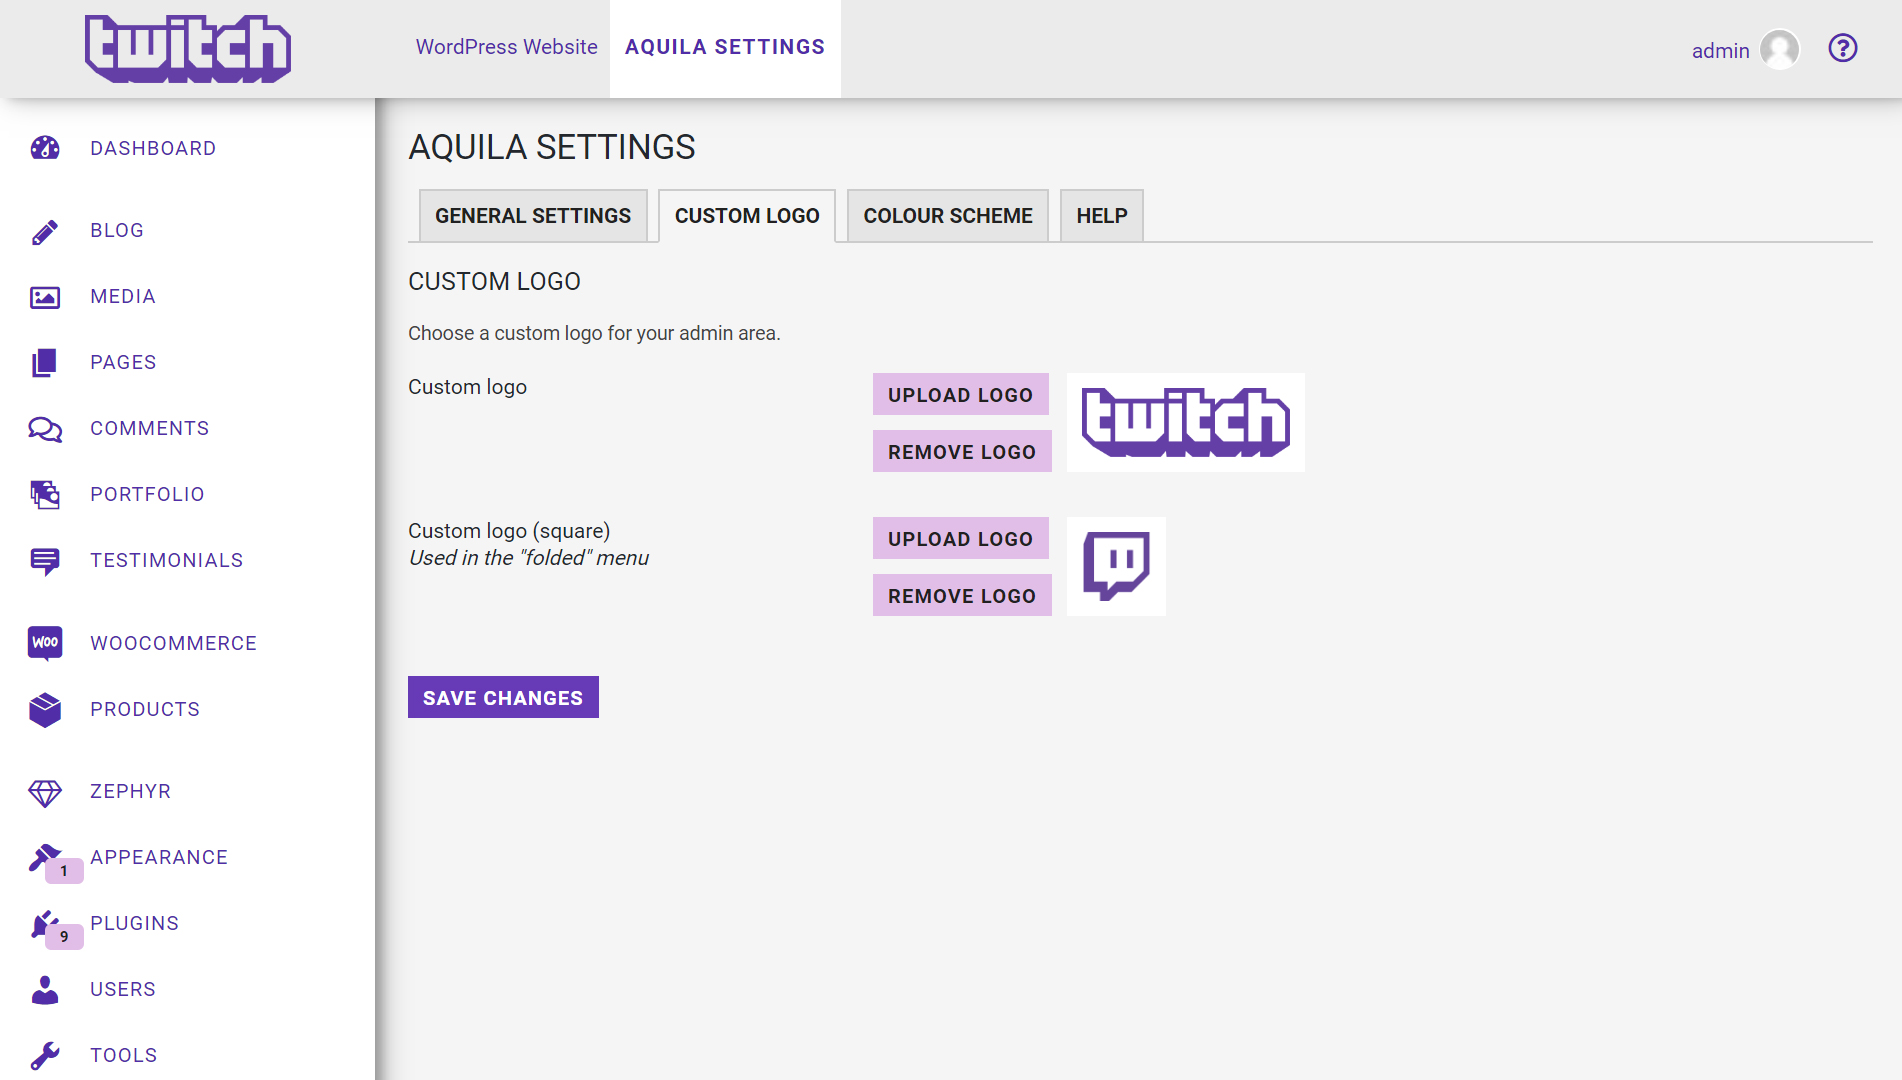1902x1080 pixels.
Task: Click the Pages stacked-documents icon
Action: [45, 363]
